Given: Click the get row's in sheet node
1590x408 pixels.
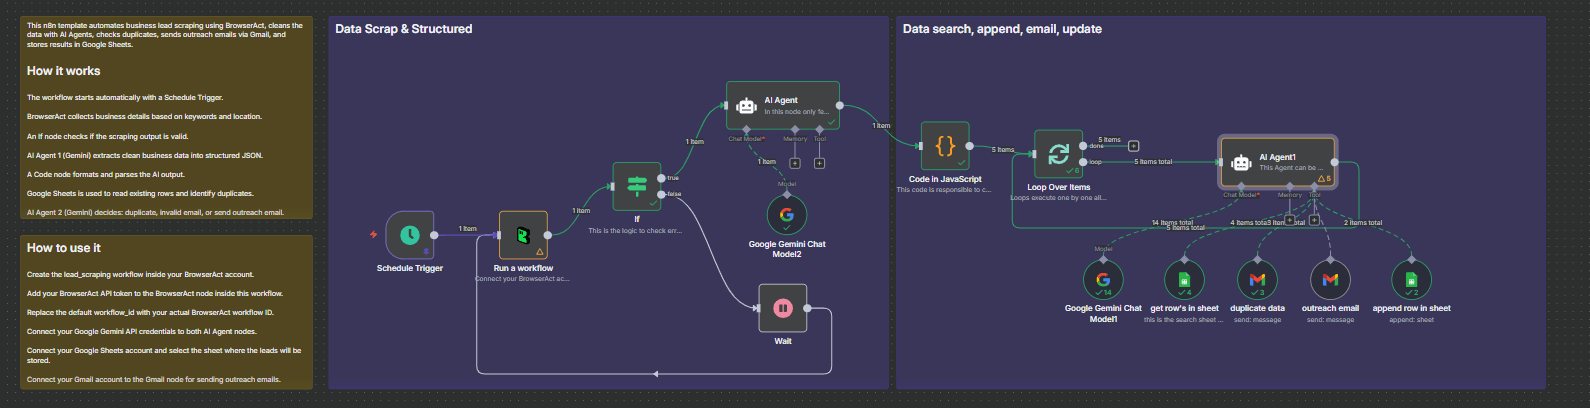Looking at the screenshot, I should point(1184,280).
